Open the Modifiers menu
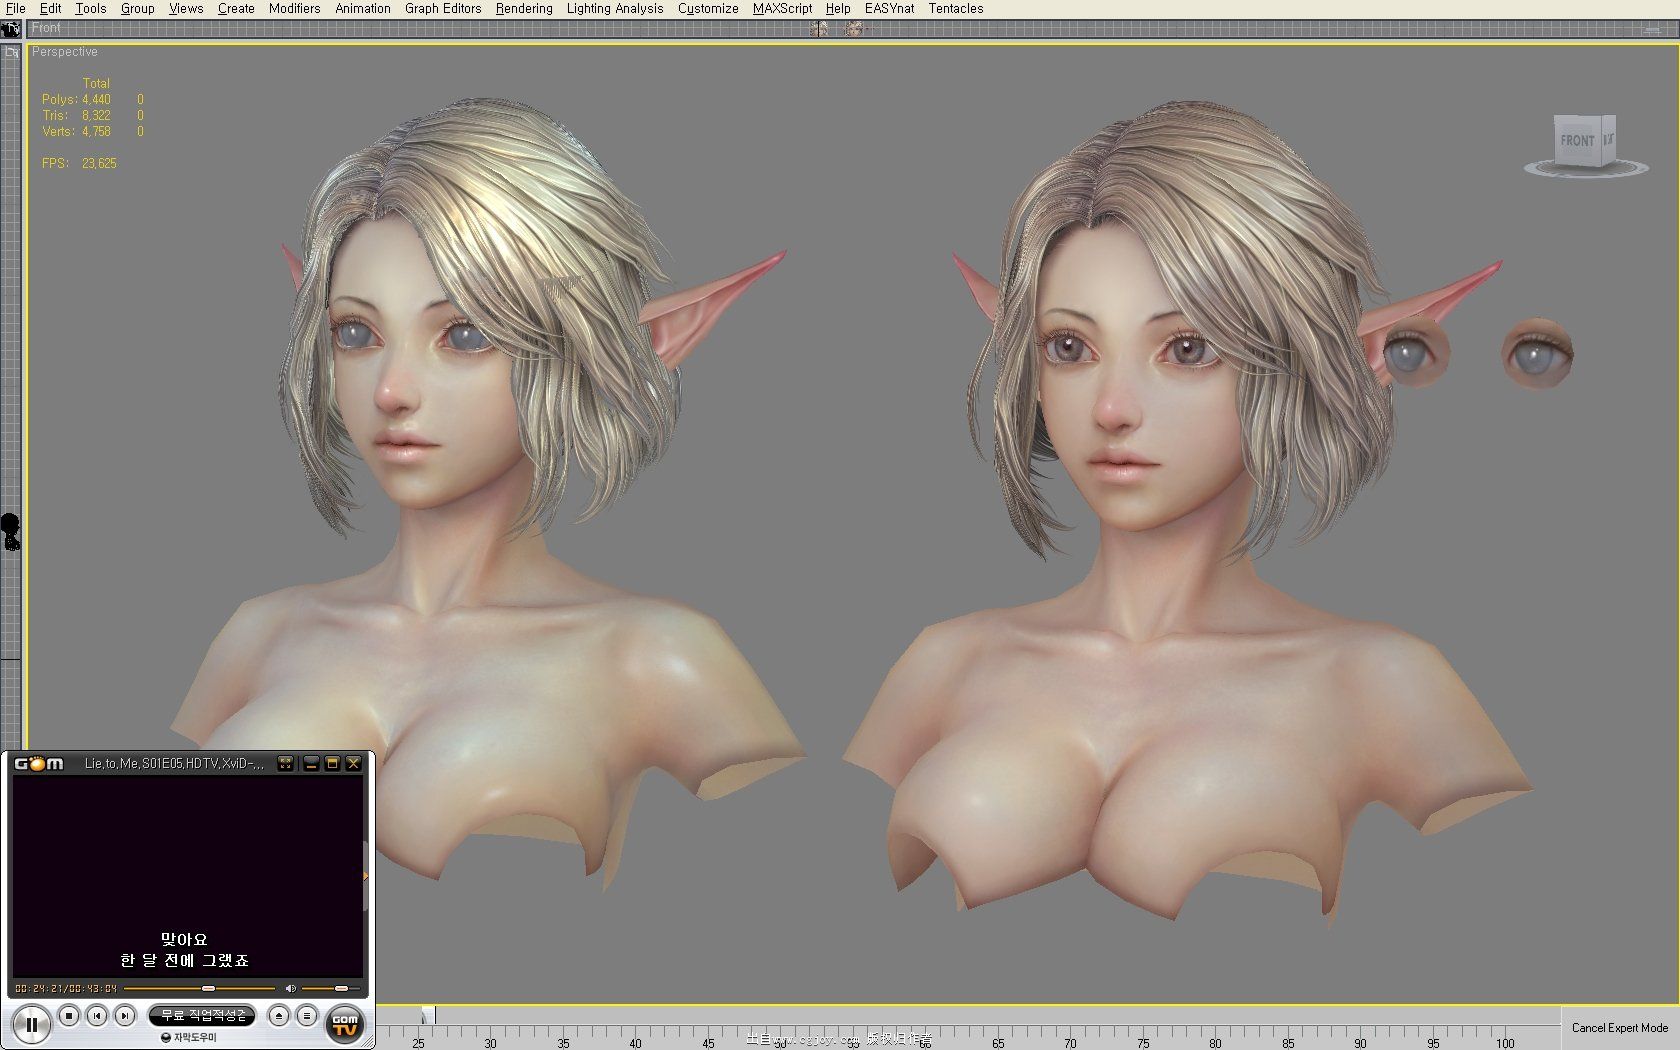Screen dimensions: 1680x1050 (x=294, y=8)
